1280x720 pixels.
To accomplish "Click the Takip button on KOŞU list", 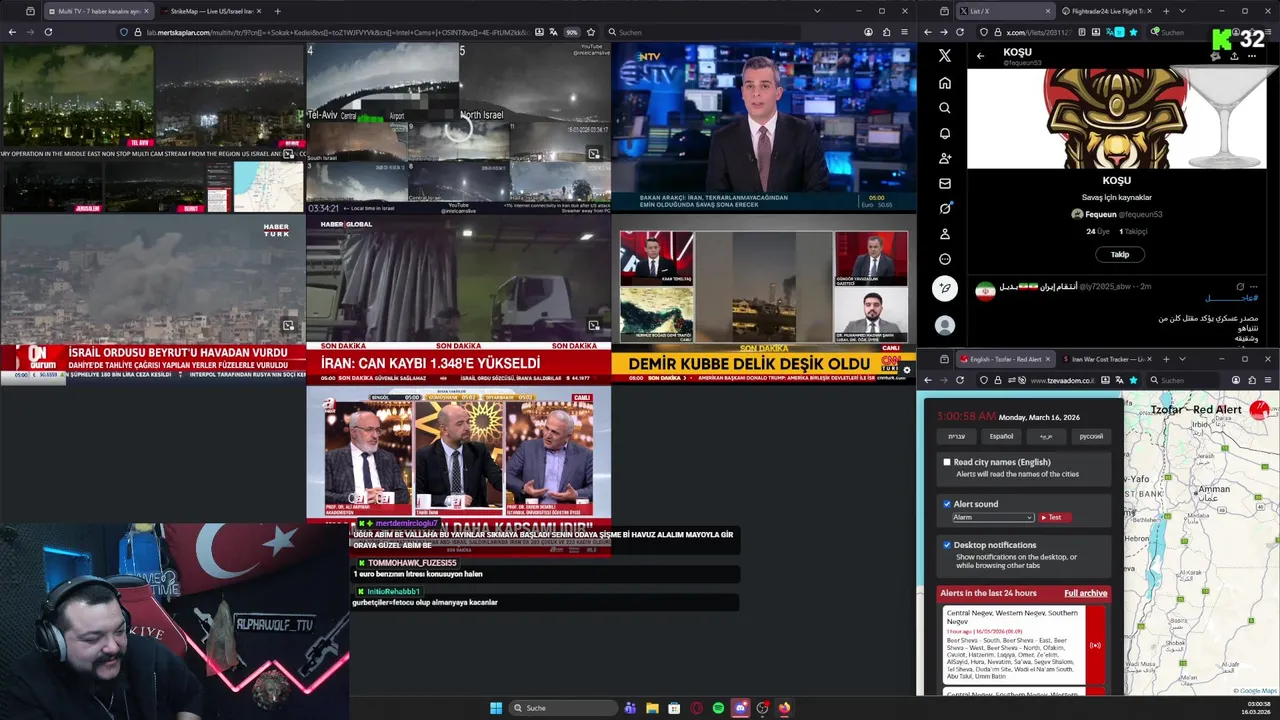I will click(x=1120, y=254).
